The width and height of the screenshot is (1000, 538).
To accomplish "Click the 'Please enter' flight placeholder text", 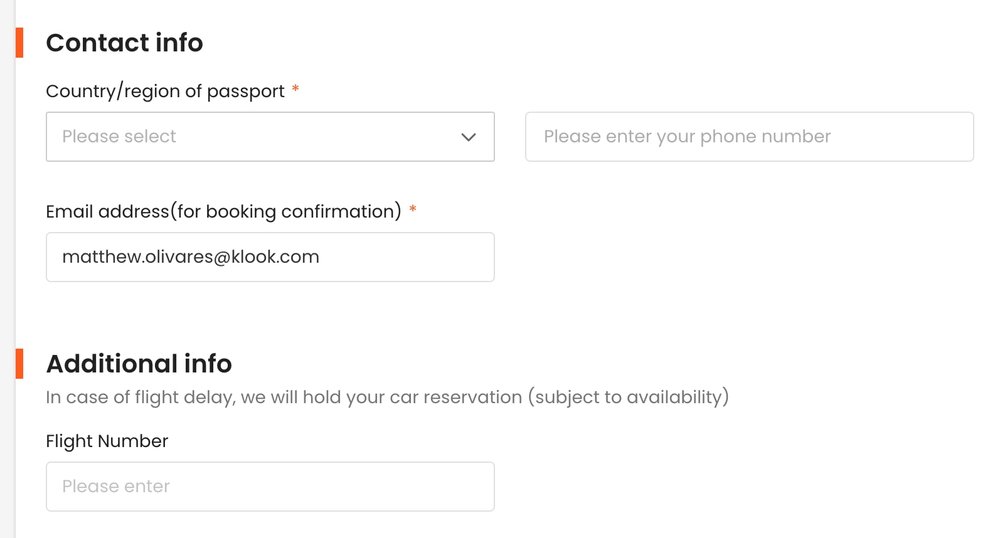I will 116,487.
